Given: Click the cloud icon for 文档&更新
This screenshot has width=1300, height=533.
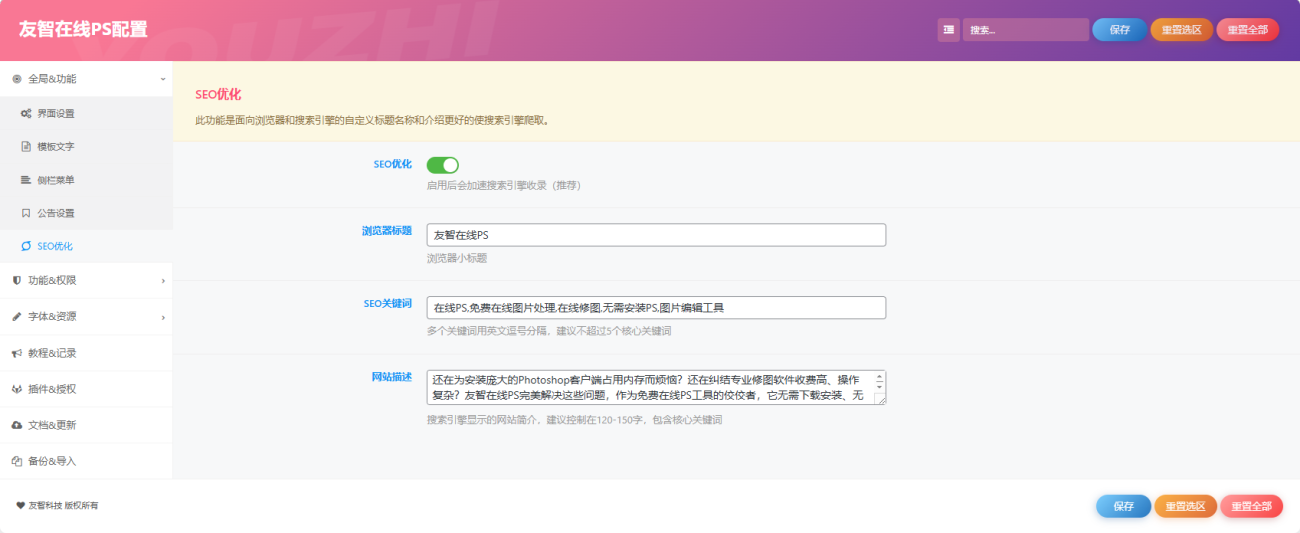Looking at the screenshot, I should tap(17, 425).
